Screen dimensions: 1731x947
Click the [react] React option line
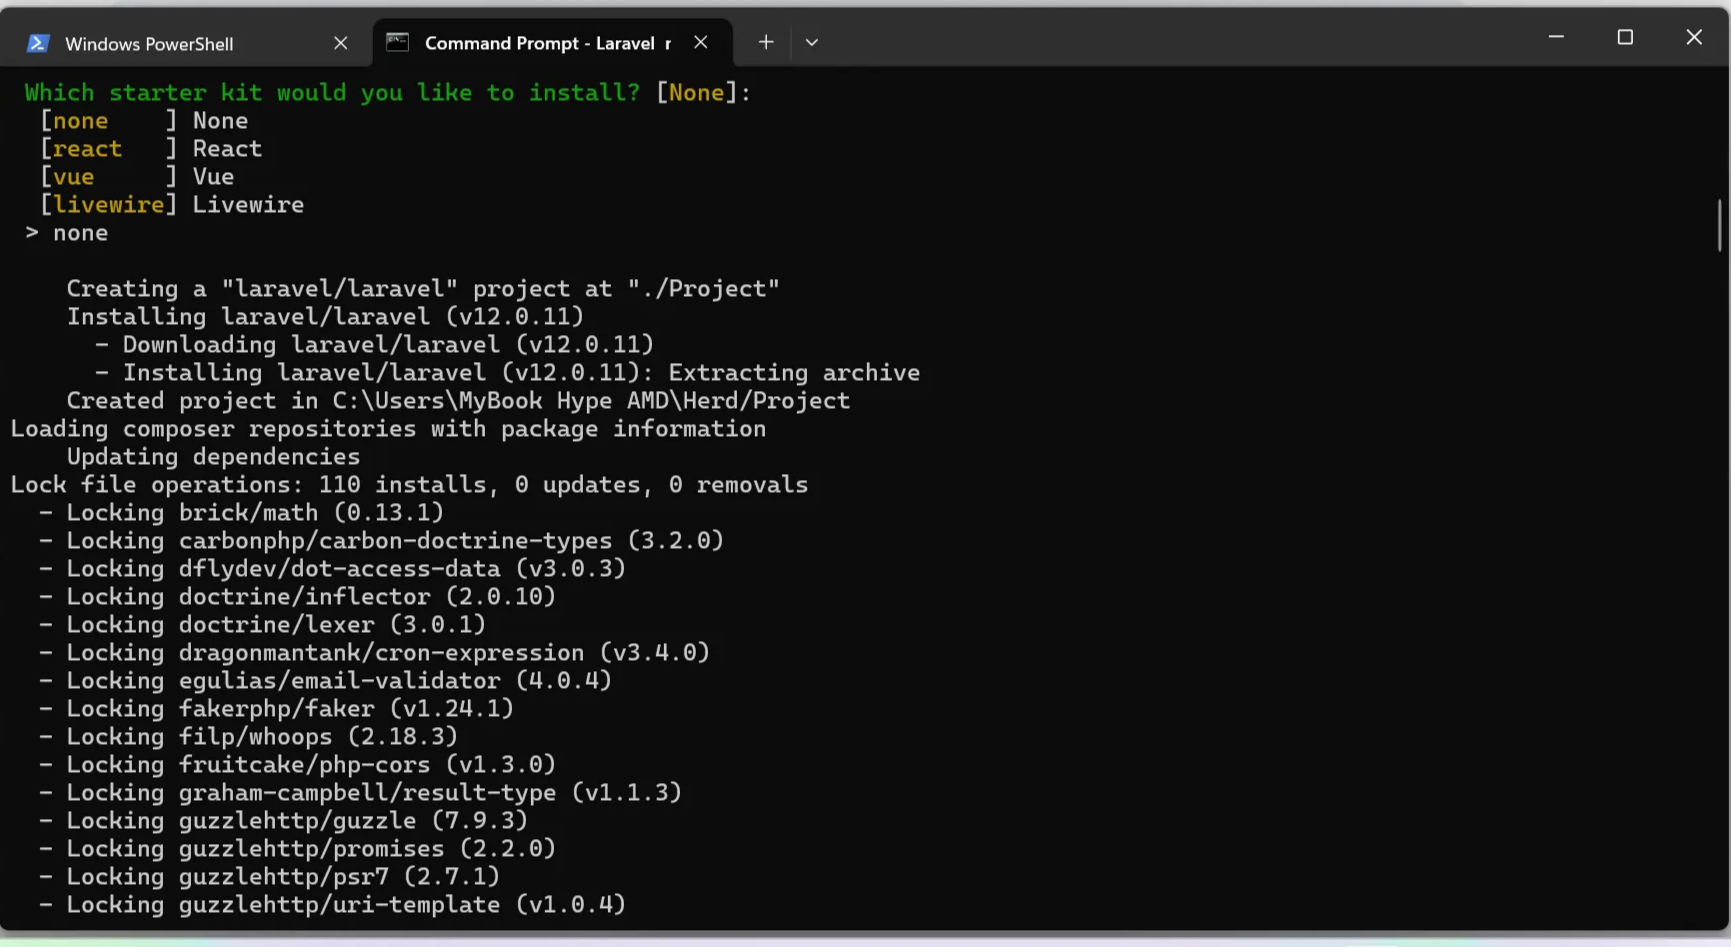click(x=151, y=149)
